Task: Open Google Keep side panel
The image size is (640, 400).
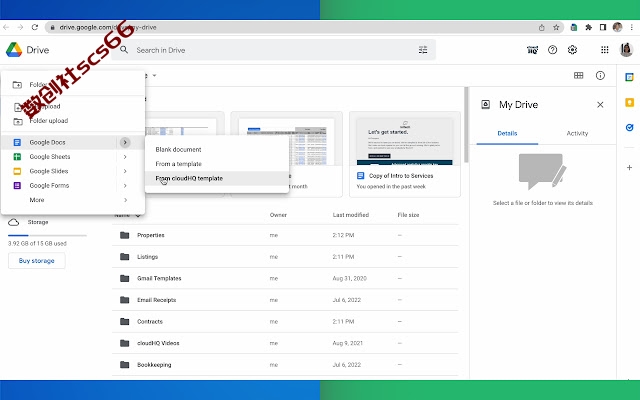Action: coord(629,102)
